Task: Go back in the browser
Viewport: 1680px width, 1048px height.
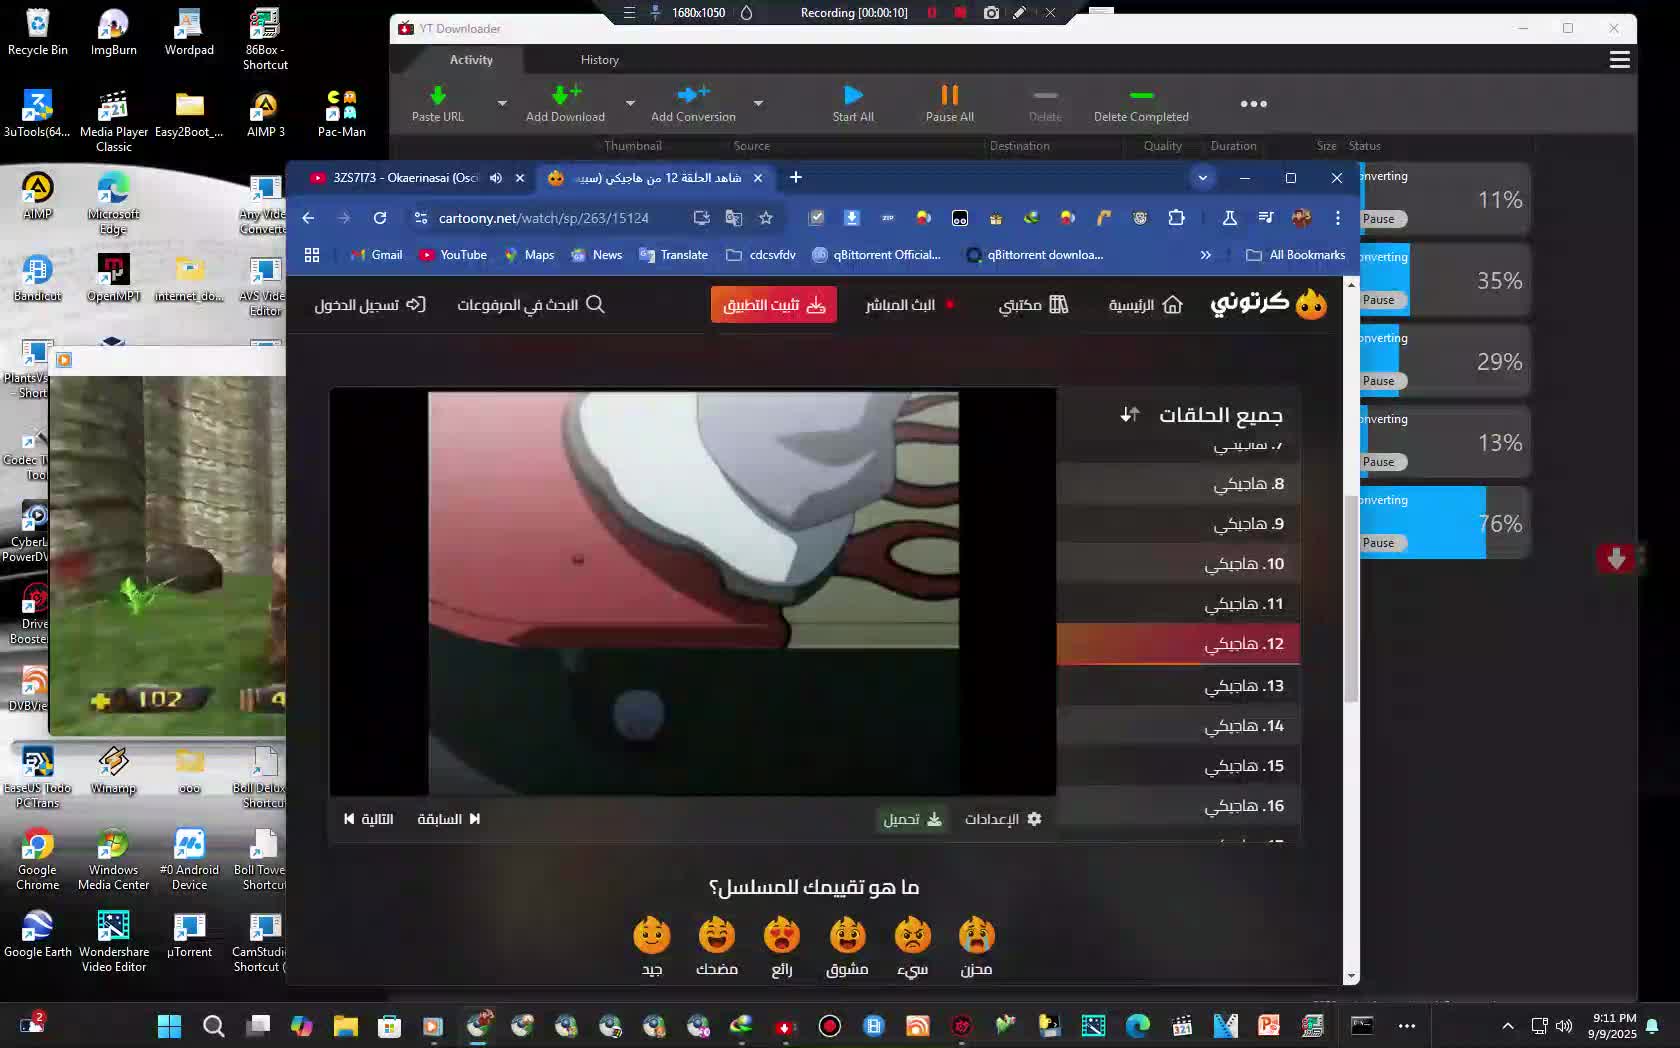Action: click(x=308, y=218)
